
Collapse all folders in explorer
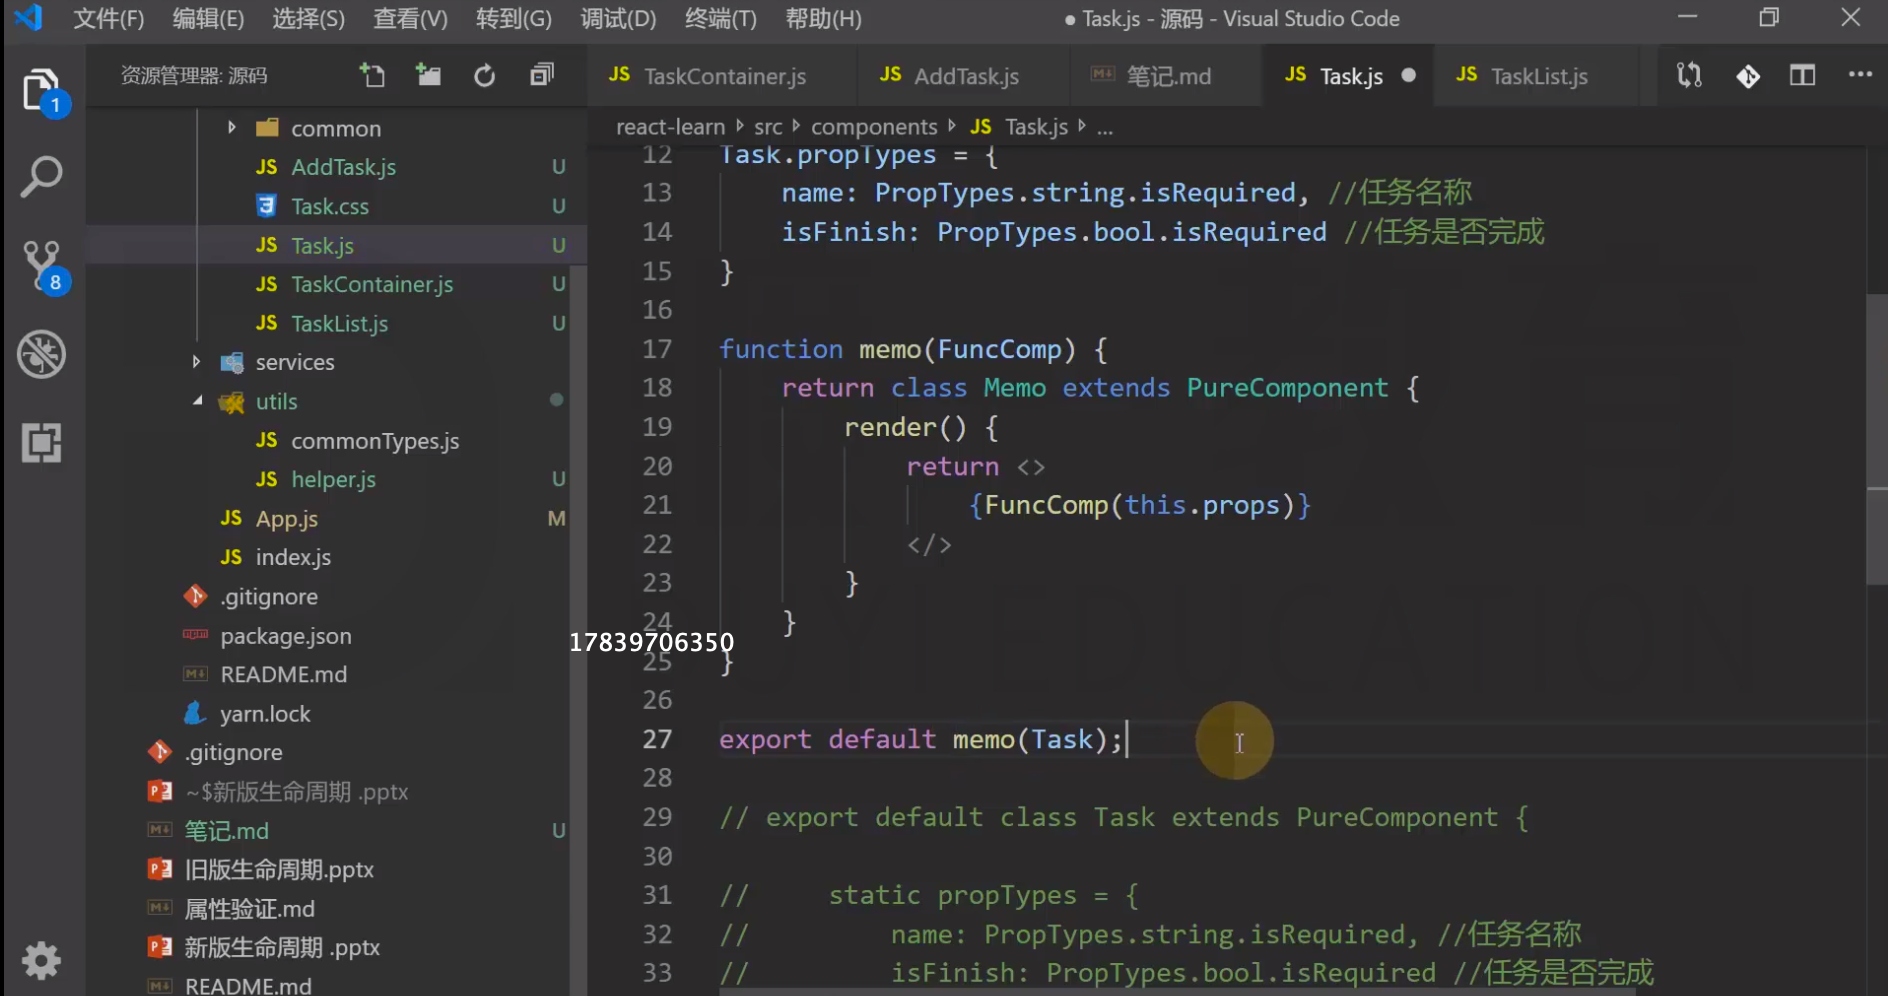tap(542, 75)
